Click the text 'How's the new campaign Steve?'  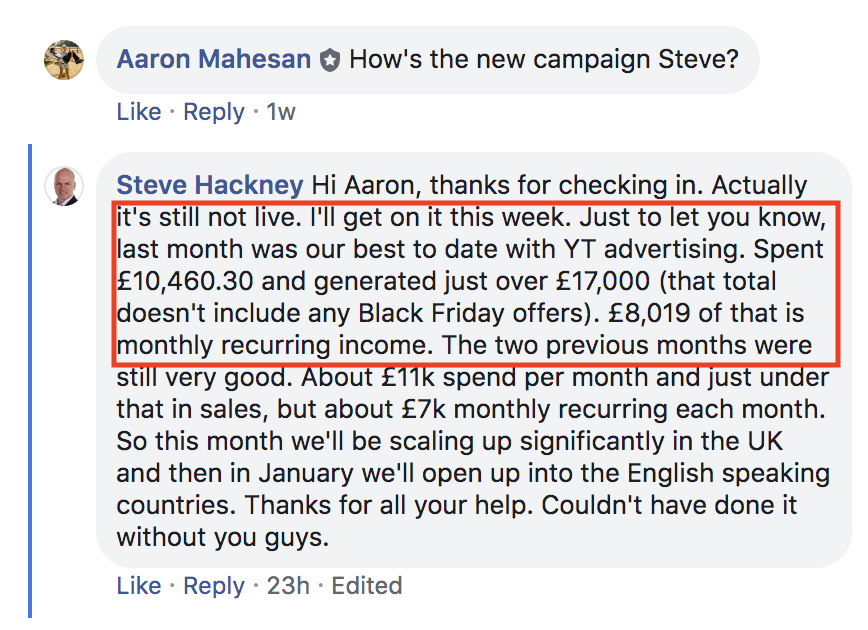tap(544, 60)
